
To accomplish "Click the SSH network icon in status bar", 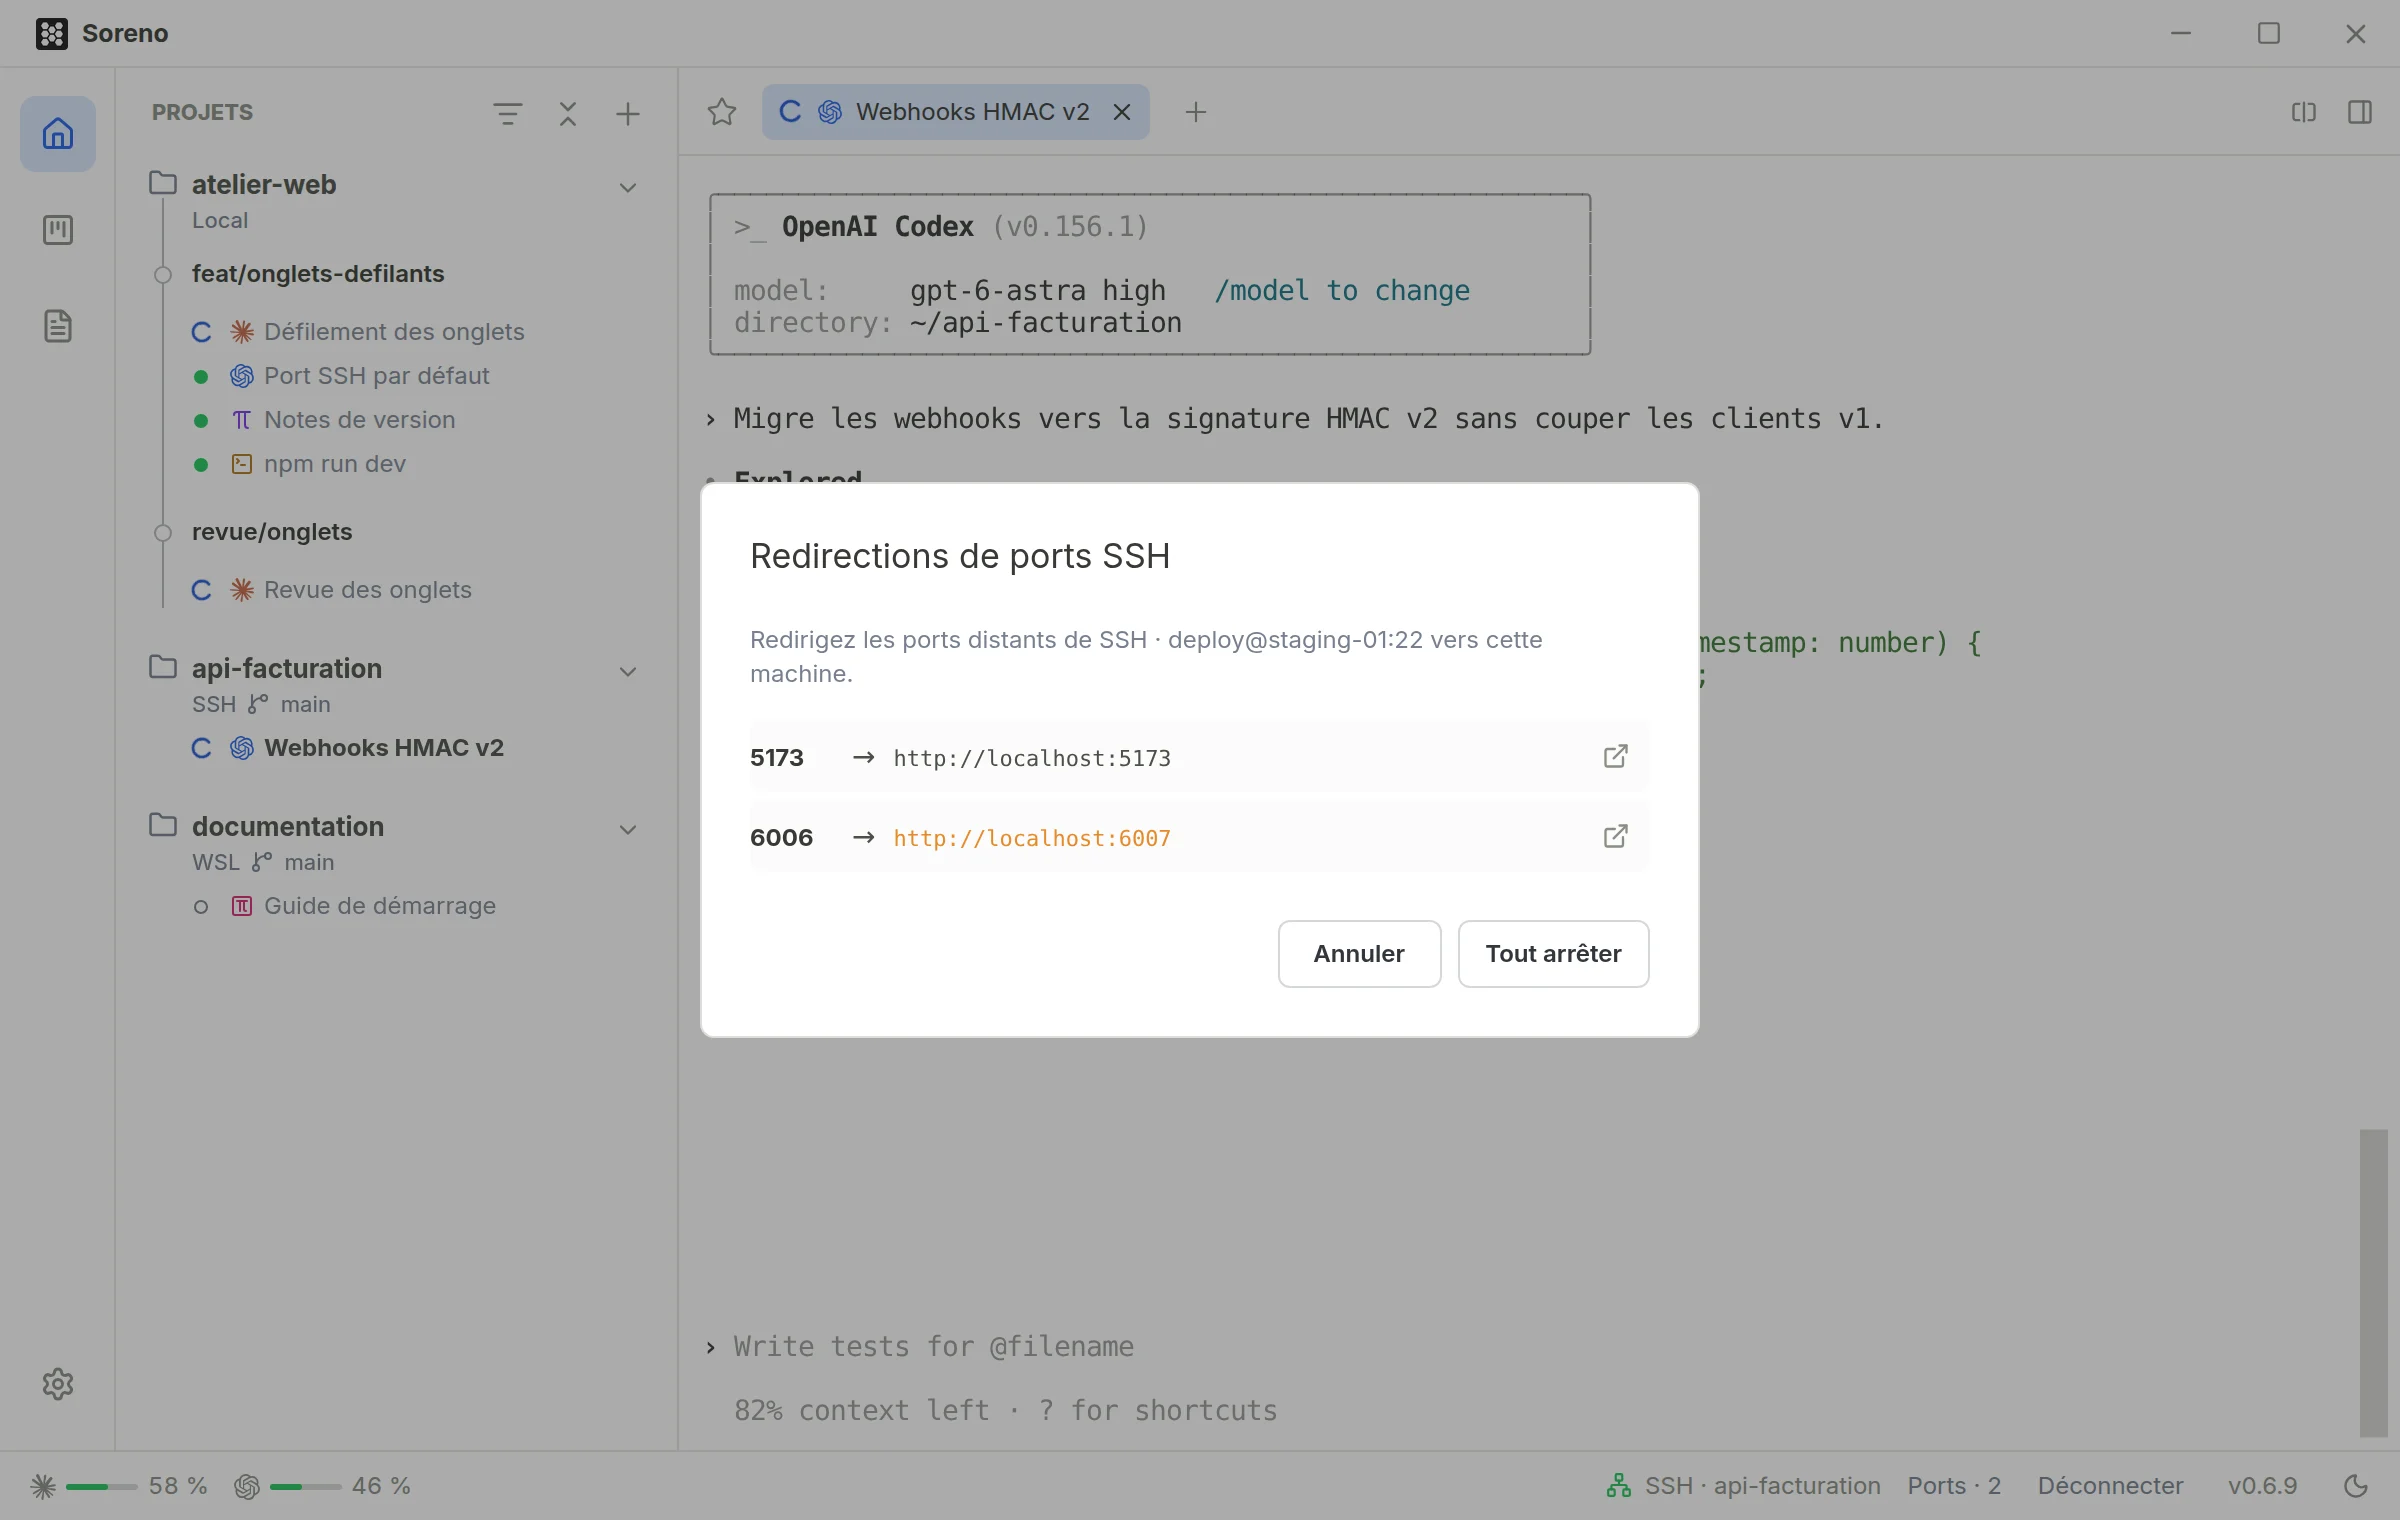I will point(1619,1486).
